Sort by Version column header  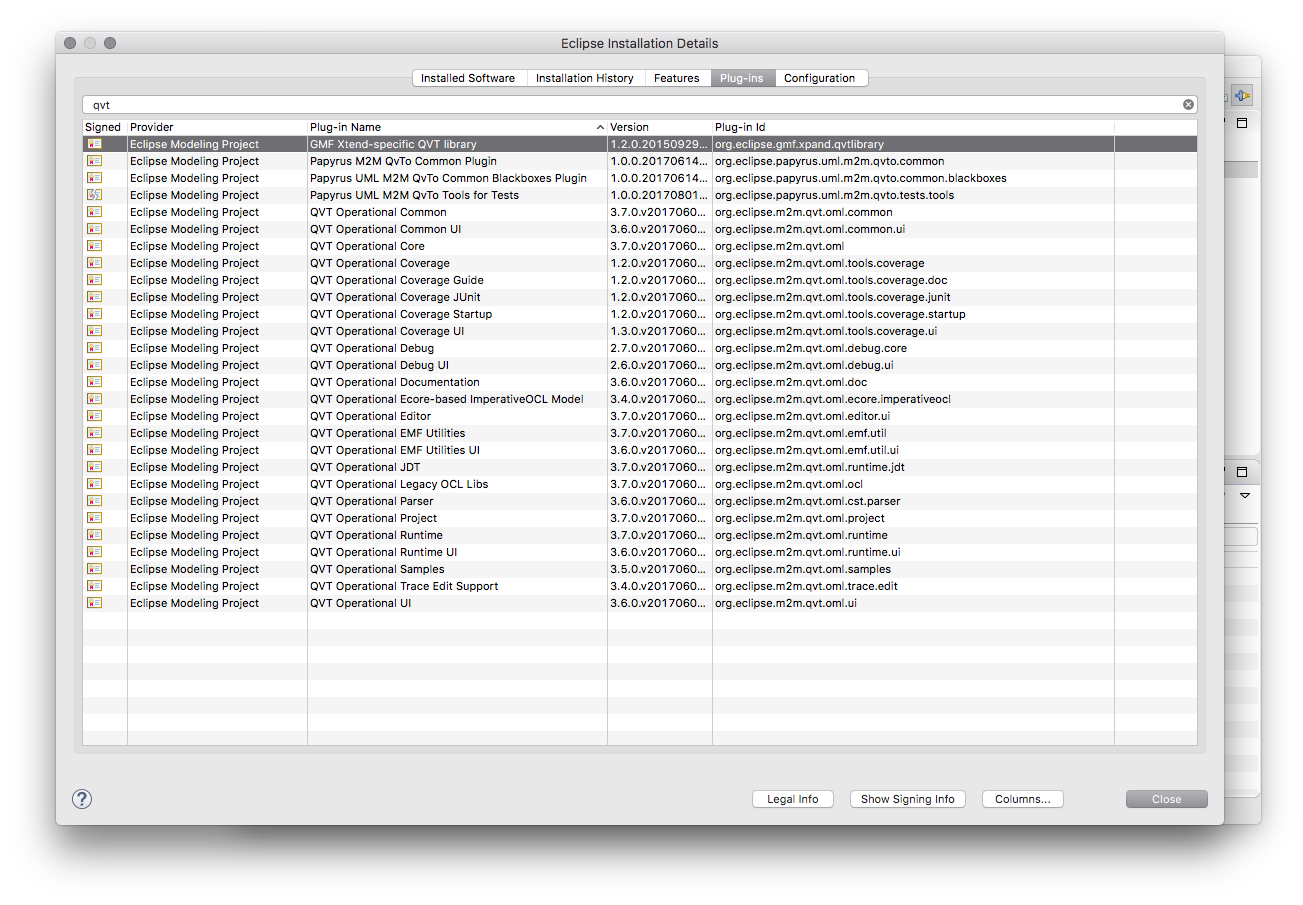click(x=660, y=127)
